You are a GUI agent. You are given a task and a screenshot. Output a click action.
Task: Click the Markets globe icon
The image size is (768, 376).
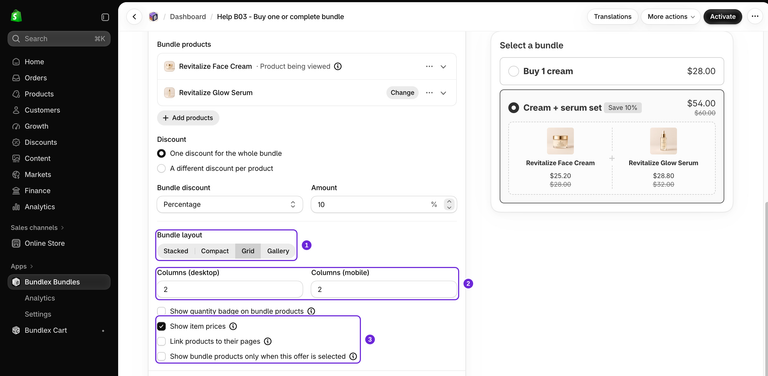16,175
